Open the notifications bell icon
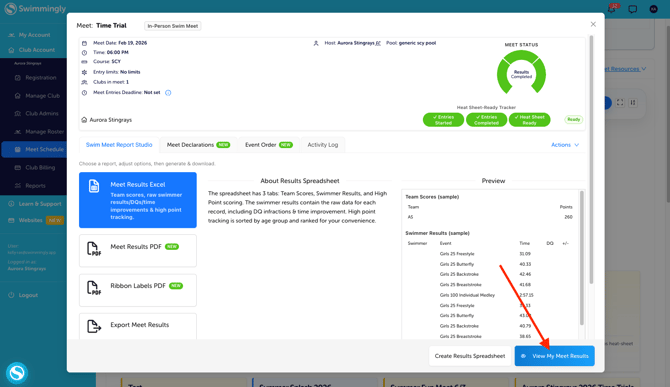Image resolution: width=670 pixels, height=387 pixels. click(x=612, y=9)
